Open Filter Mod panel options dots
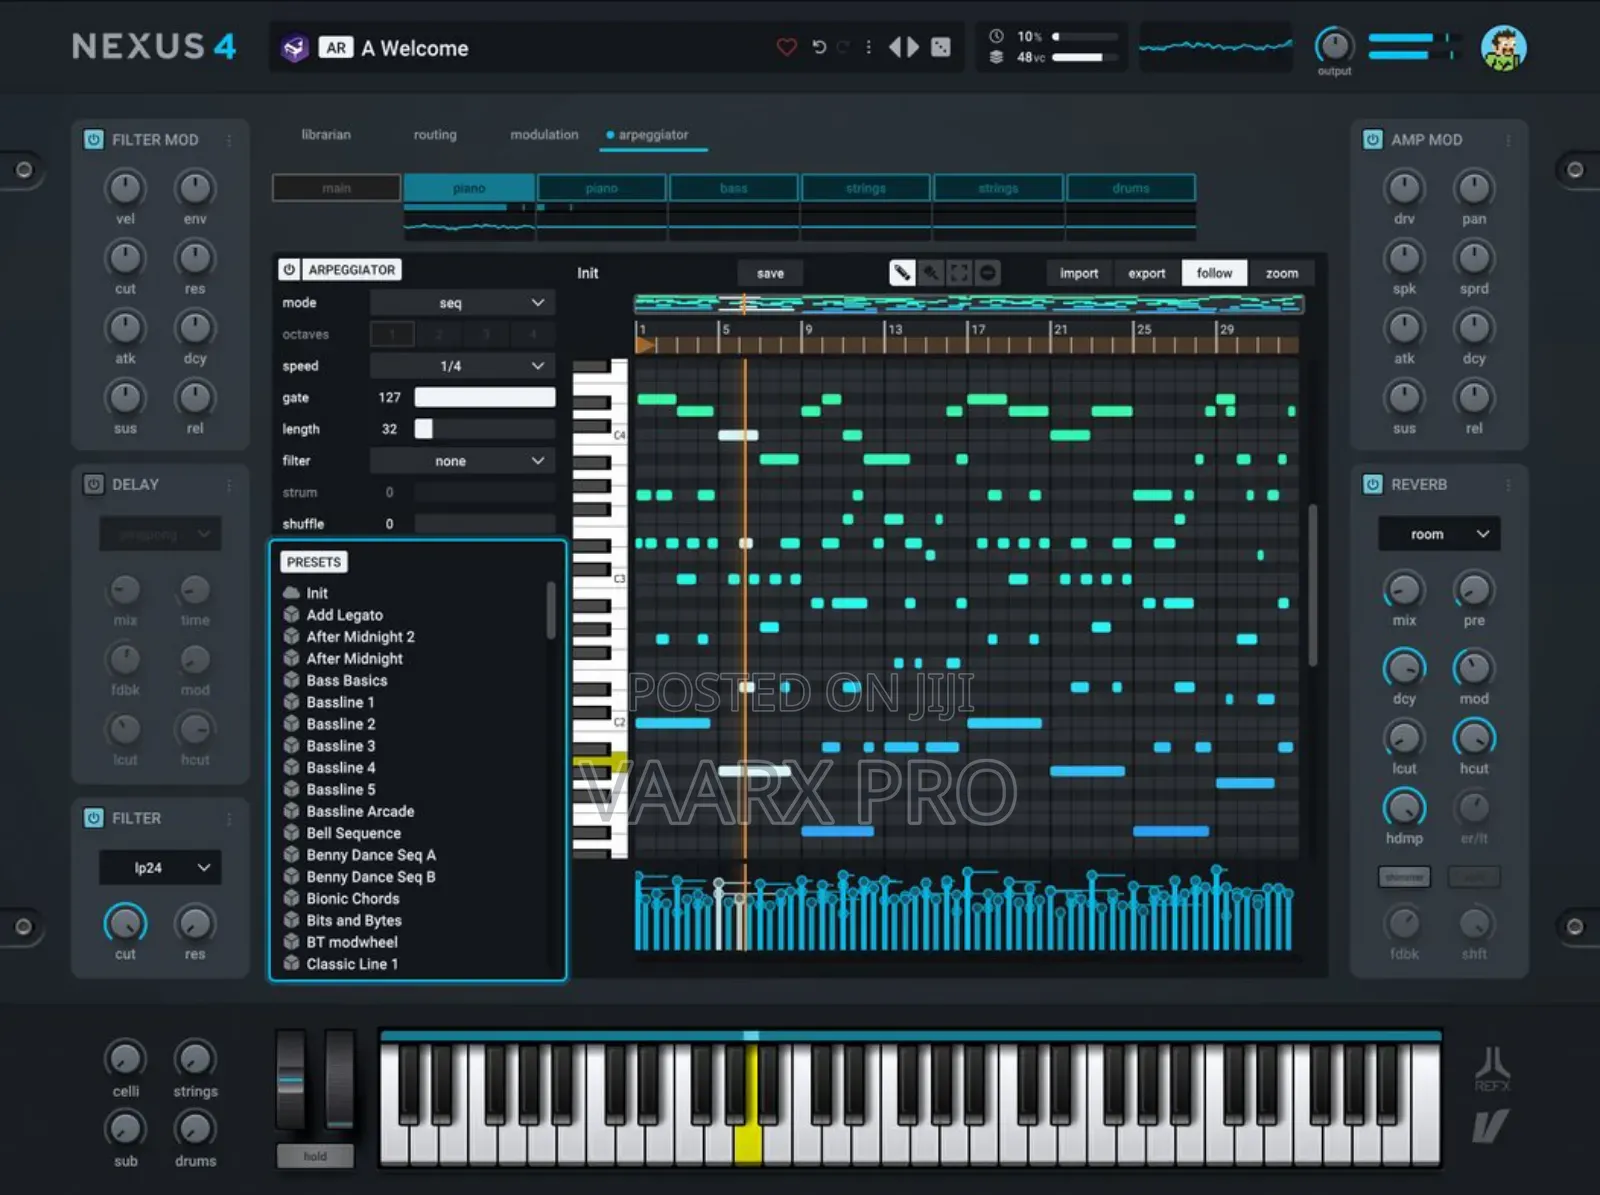The image size is (1600, 1195). 229,140
